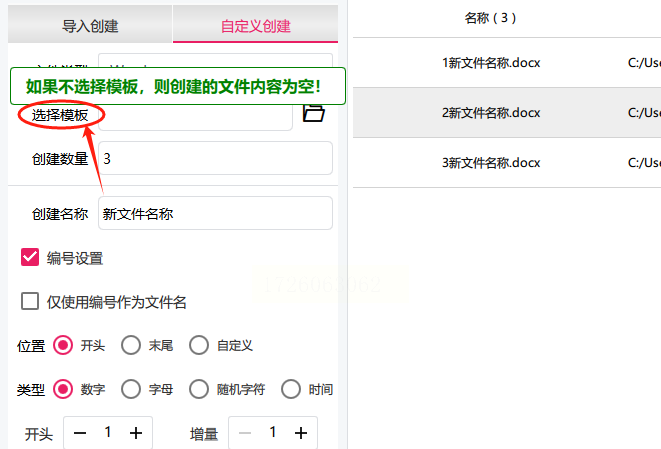Screen dimensions: 661x449
Task: Click the 创建数量 input field
Action: point(215,158)
